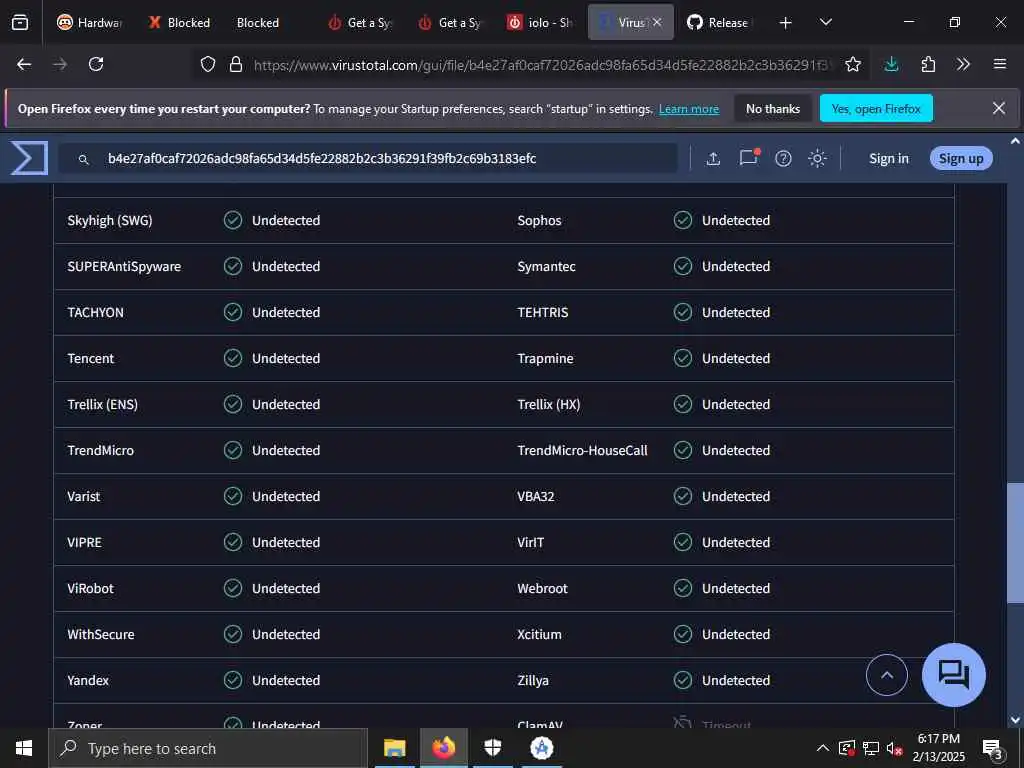Image resolution: width=1024 pixels, height=768 pixels.
Task: Click the Sophos engine name
Action: [x=539, y=221]
